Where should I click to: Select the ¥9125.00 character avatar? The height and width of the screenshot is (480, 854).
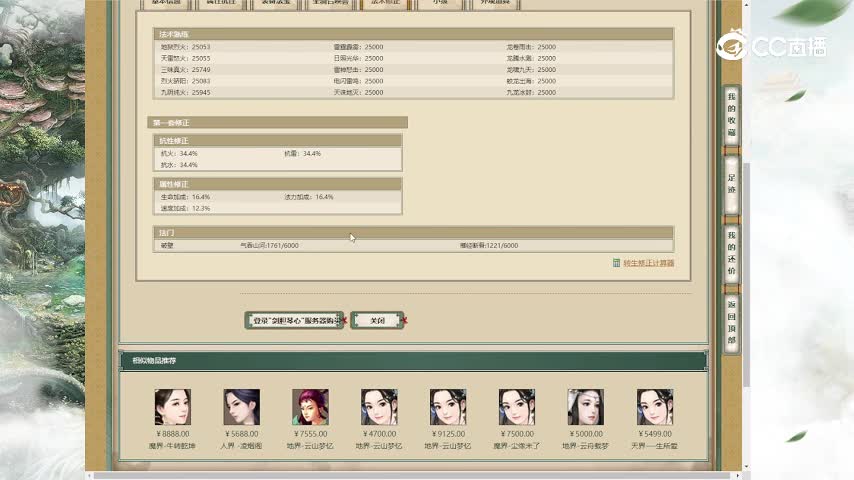click(x=448, y=407)
